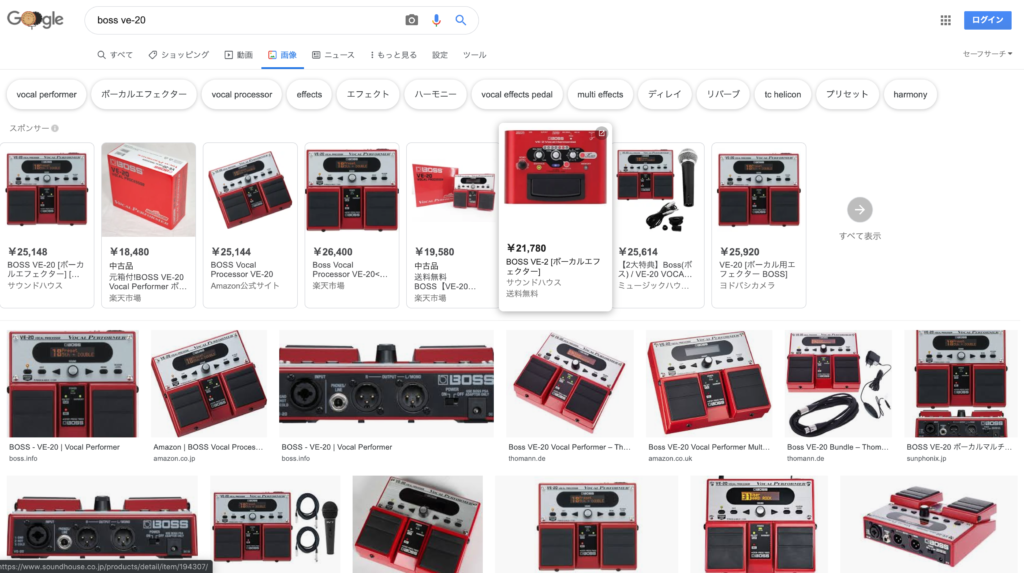
Task: Click the show-all arrow circle
Action: [859, 210]
